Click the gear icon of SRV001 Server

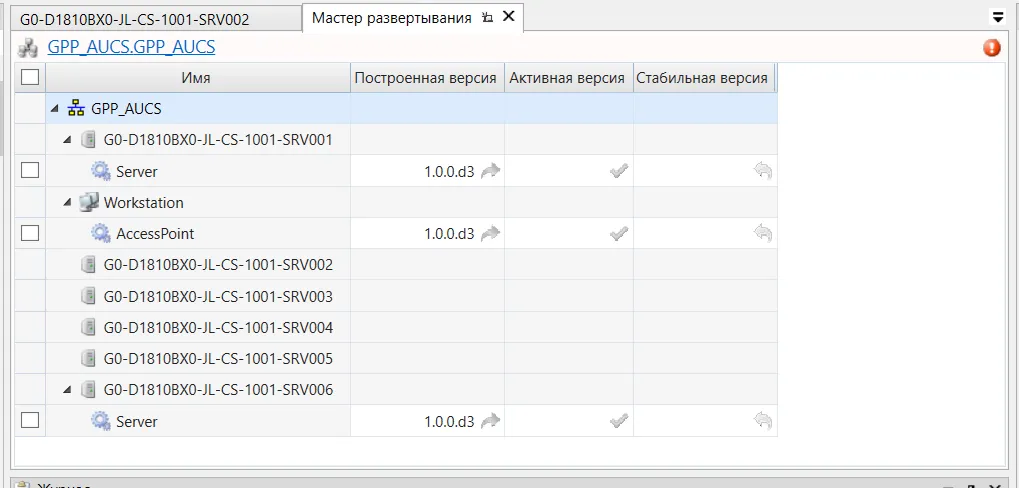[101, 172]
